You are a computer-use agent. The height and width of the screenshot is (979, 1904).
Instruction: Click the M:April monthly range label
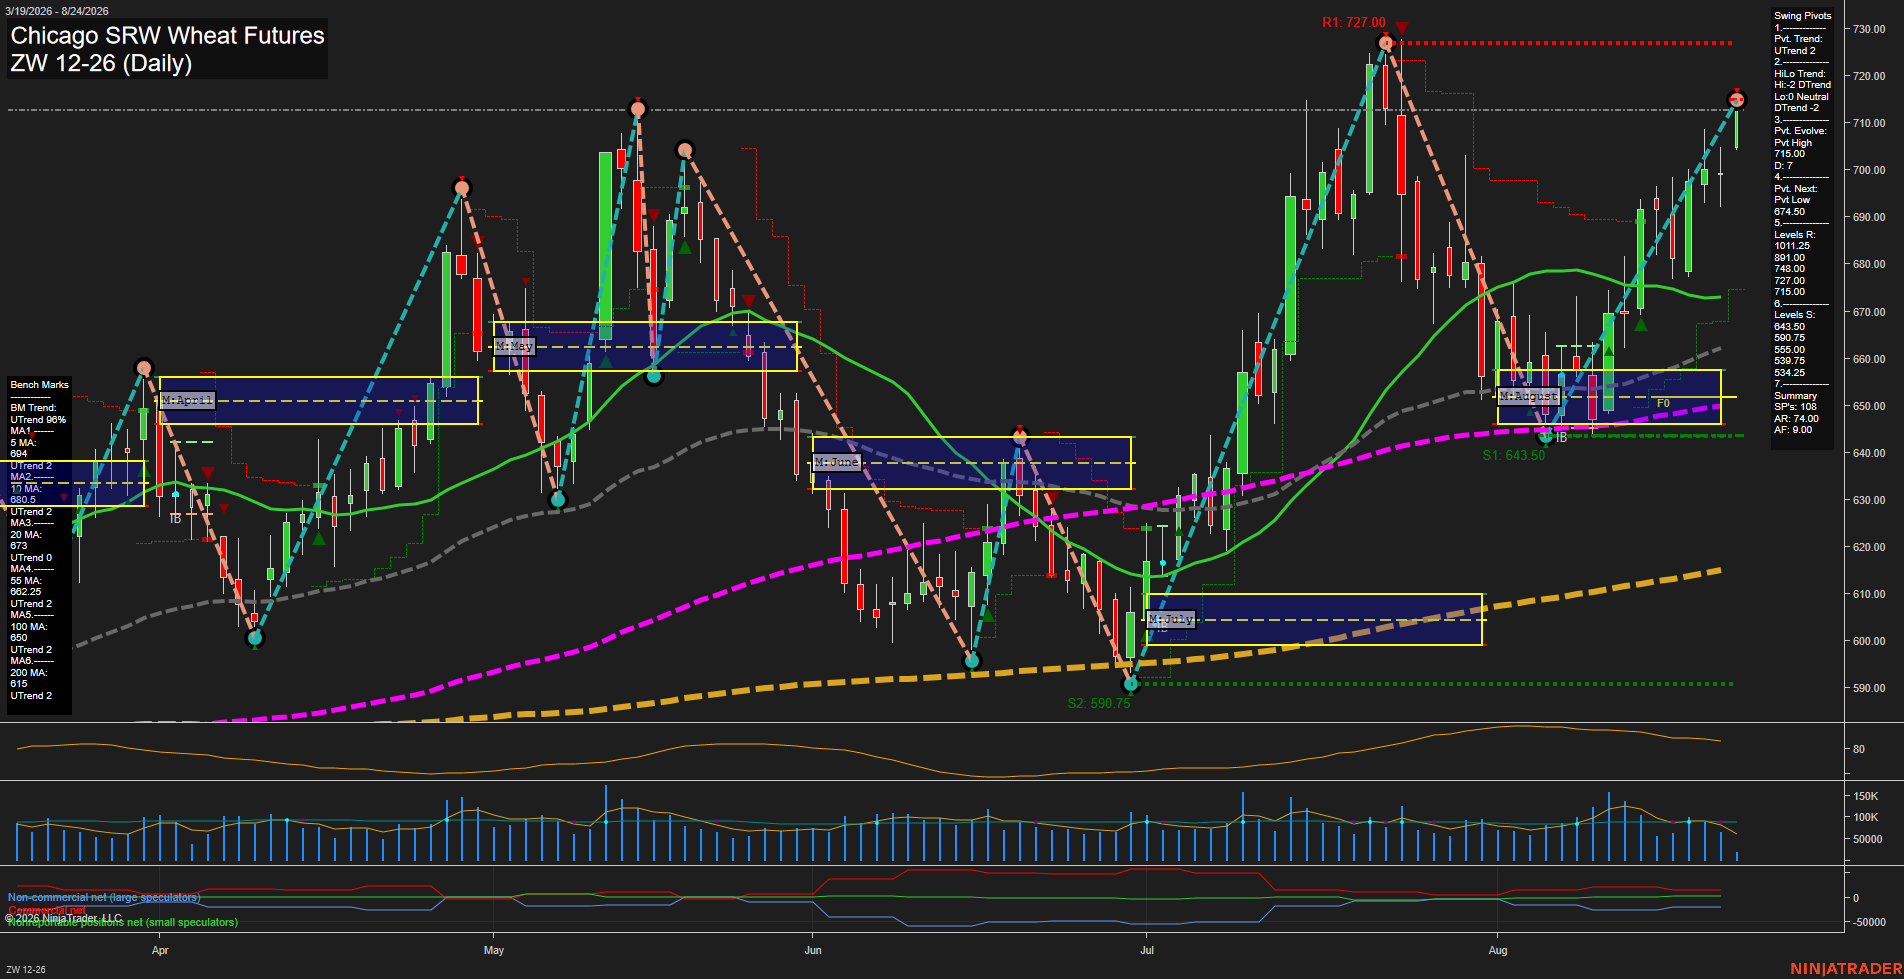pyautogui.click(x=187, y=400)
